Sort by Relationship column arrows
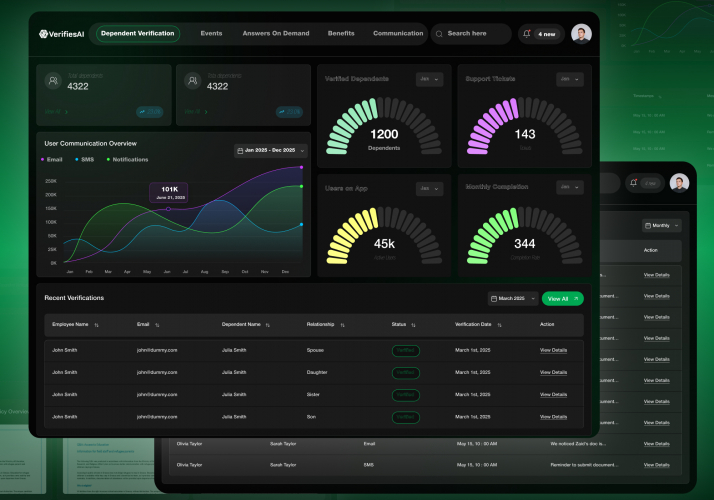714x500 pixels. coord(342,325)
